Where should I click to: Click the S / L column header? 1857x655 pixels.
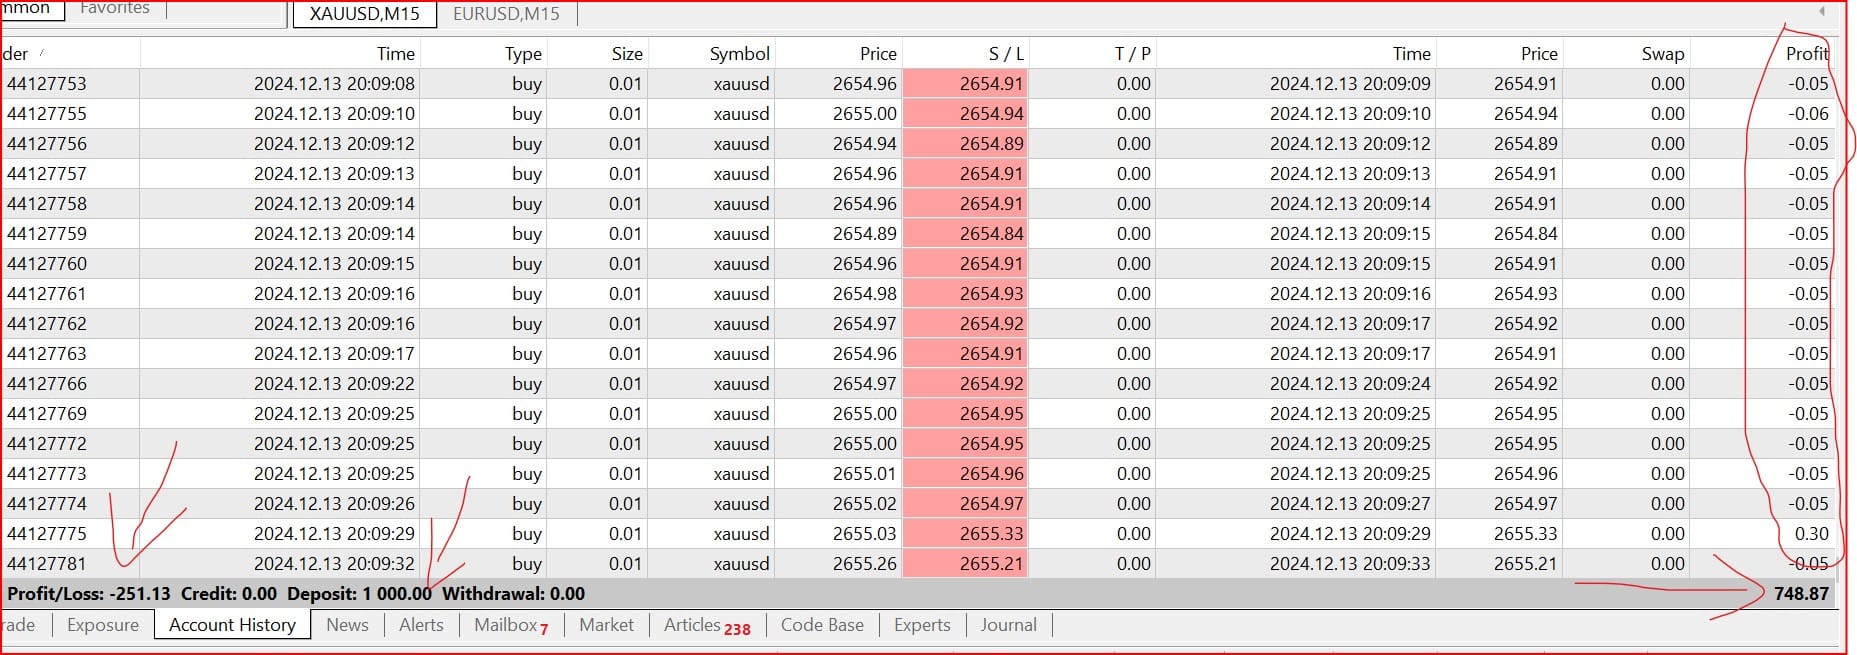[x=1005, y=54]
